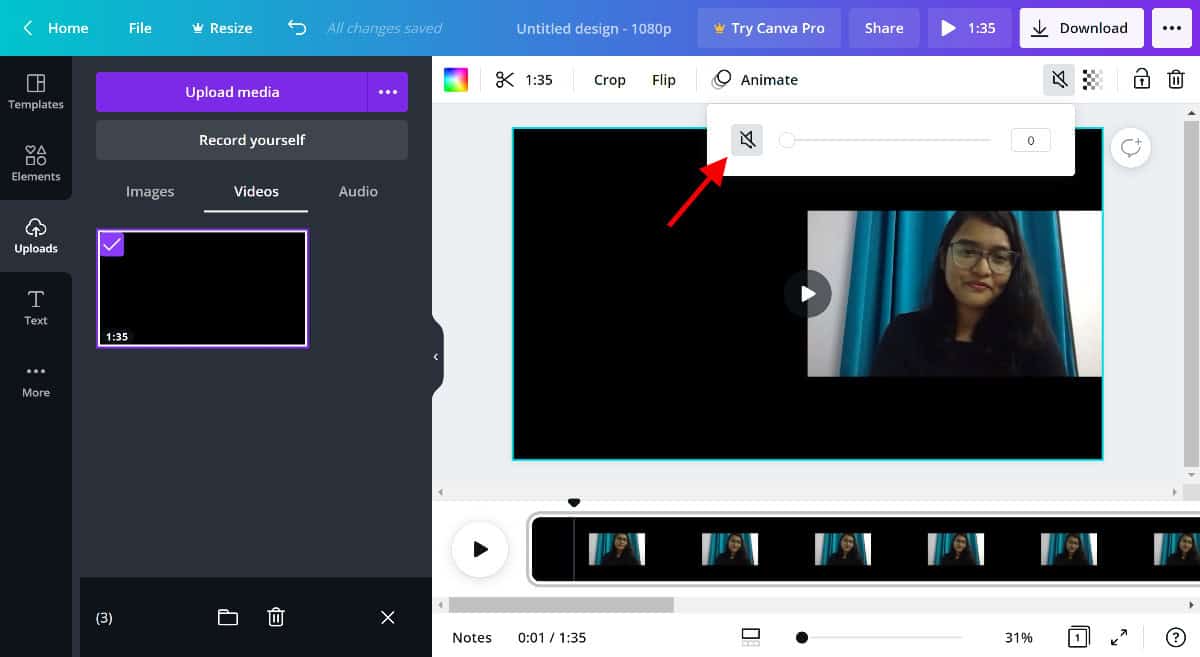Screen dimensions: 1200x657
Task: Open the rainbow color picker swatch
Action: (456, 80)
